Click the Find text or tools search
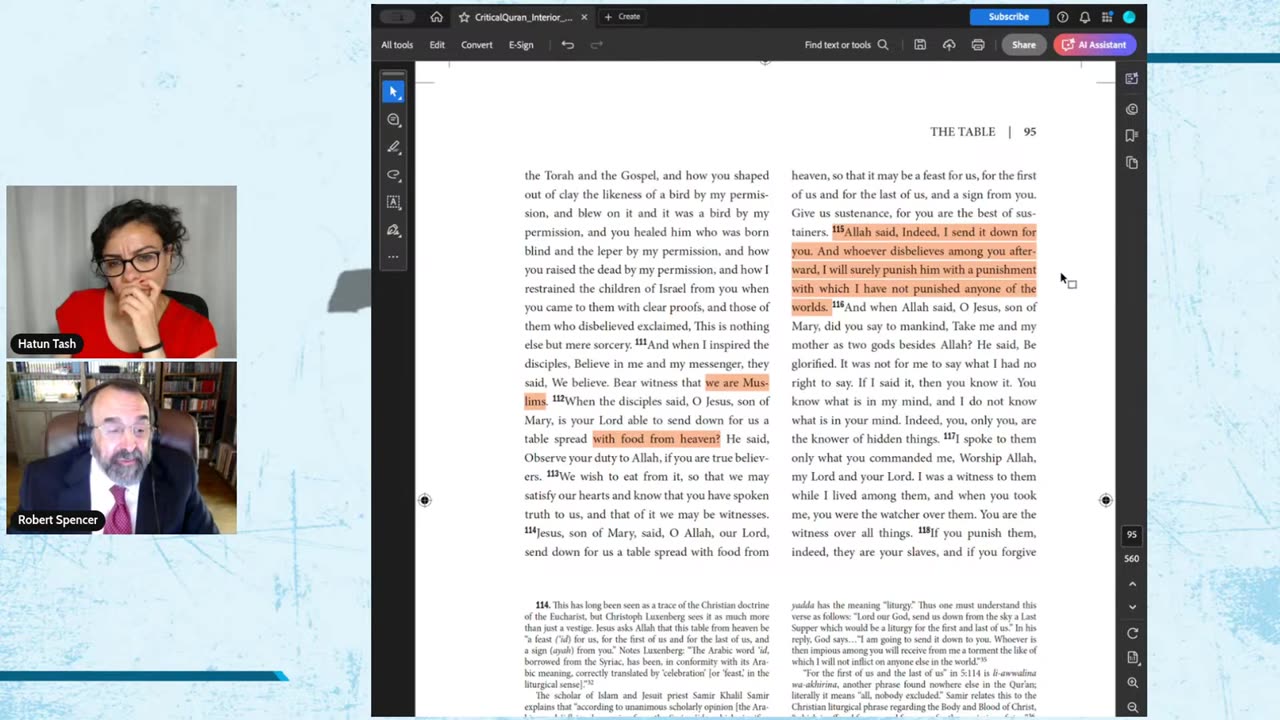1280x720 pixels. point(846,45)
